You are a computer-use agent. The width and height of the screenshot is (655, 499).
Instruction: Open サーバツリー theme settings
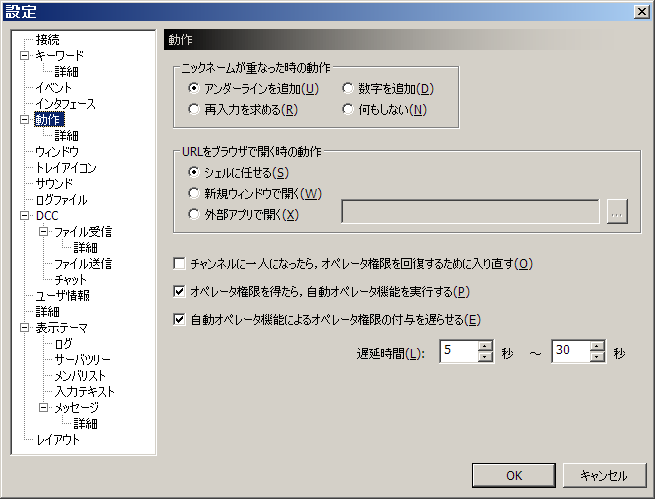[82, 360]
